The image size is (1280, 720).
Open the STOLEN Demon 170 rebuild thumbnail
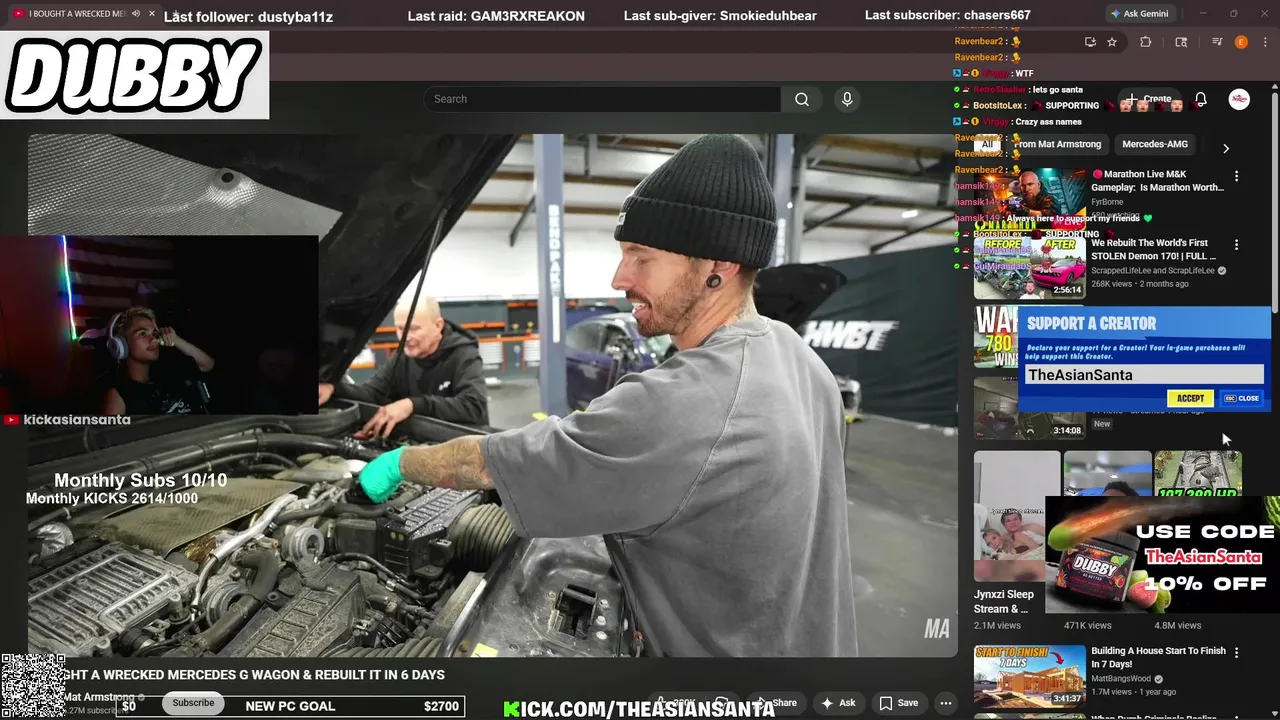[1030, 267]
